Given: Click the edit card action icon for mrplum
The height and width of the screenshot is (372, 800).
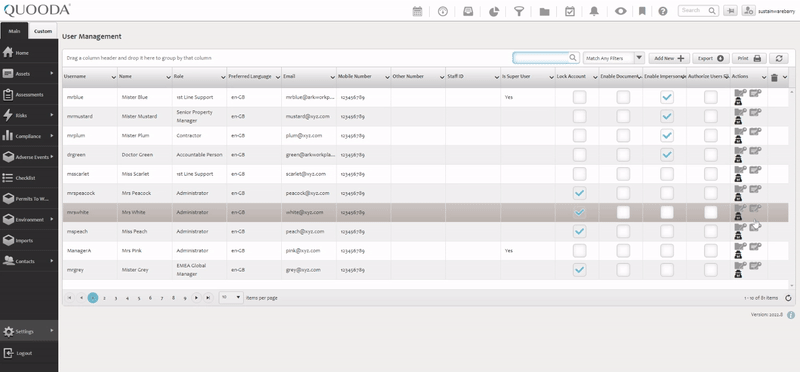Looking at the screenshot, I should [x=755, y=131].
